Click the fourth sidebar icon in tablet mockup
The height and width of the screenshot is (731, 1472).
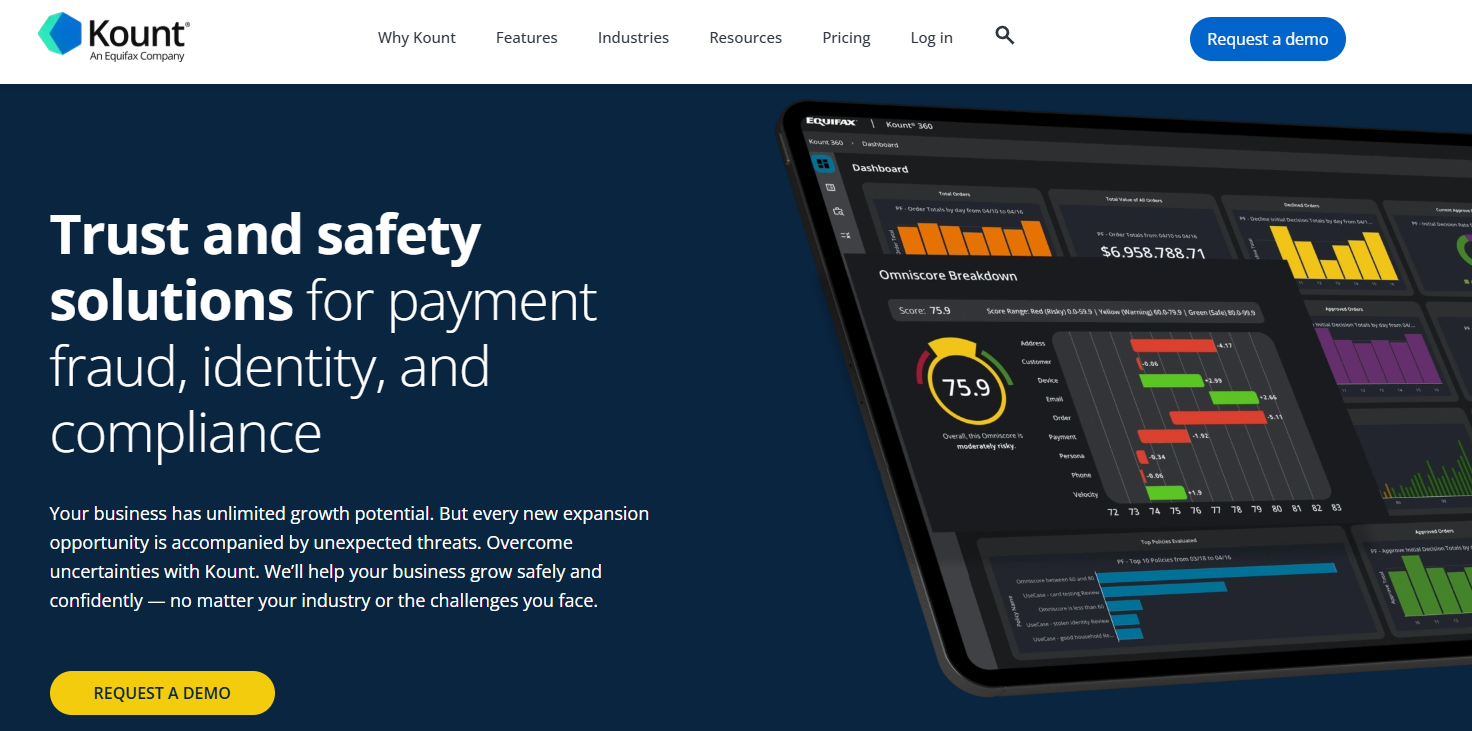(x=845, y=235)
